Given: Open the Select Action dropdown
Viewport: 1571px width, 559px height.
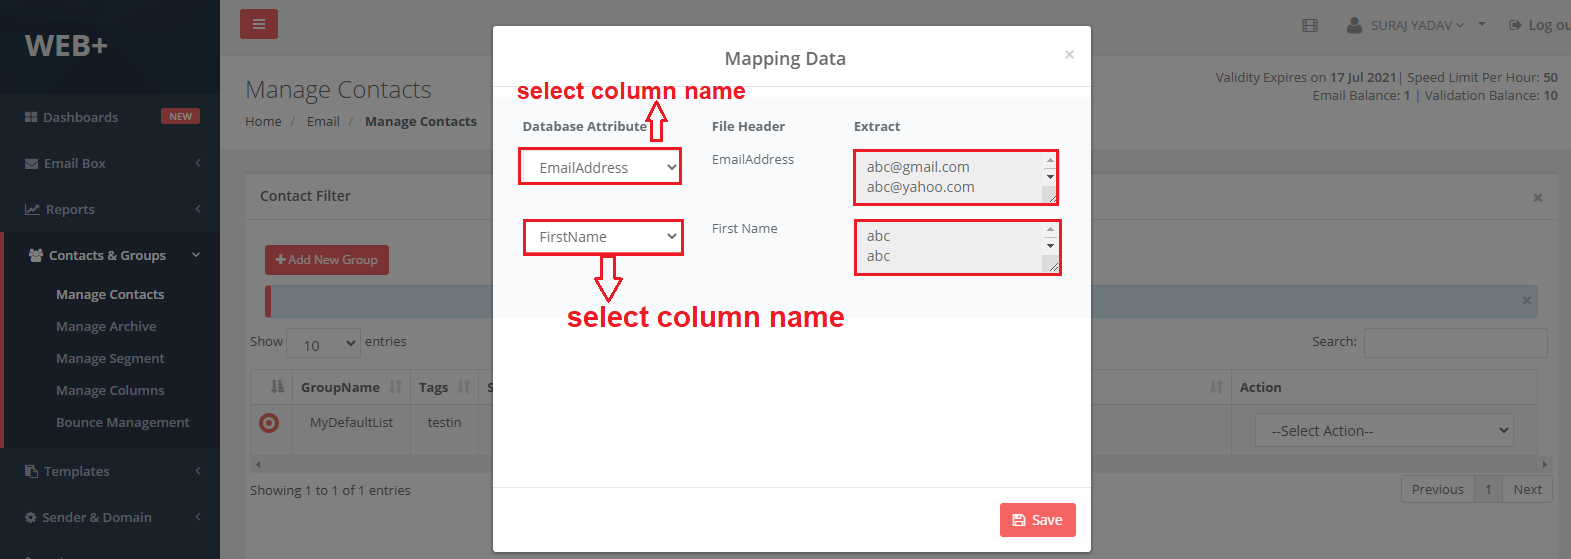Looking at the screenshot, I should [1383, 431].
